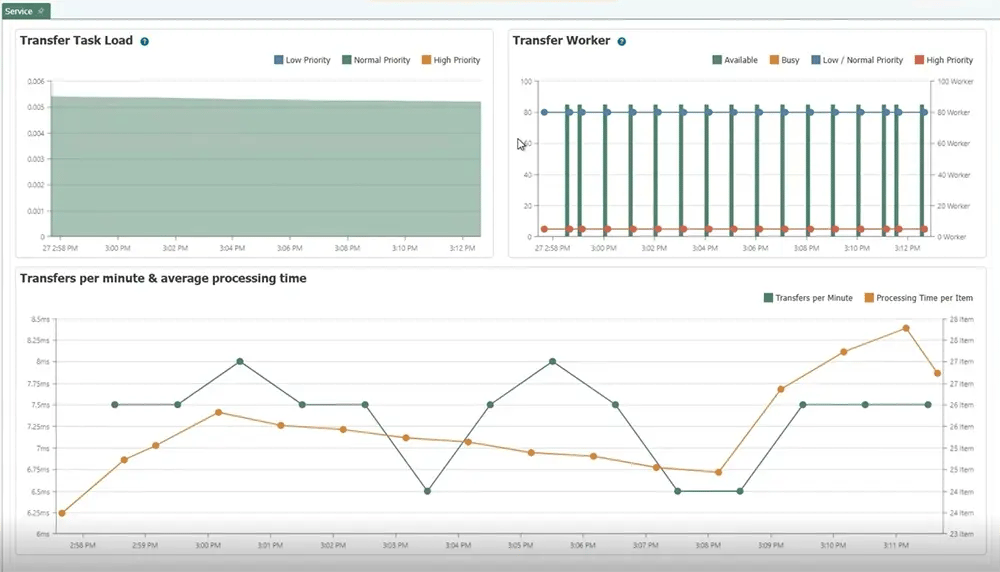The height and width of the screenshot is (572, 1000).
Task: Click the help icon beside Transfer Task Load
Action: click(145, 42)
